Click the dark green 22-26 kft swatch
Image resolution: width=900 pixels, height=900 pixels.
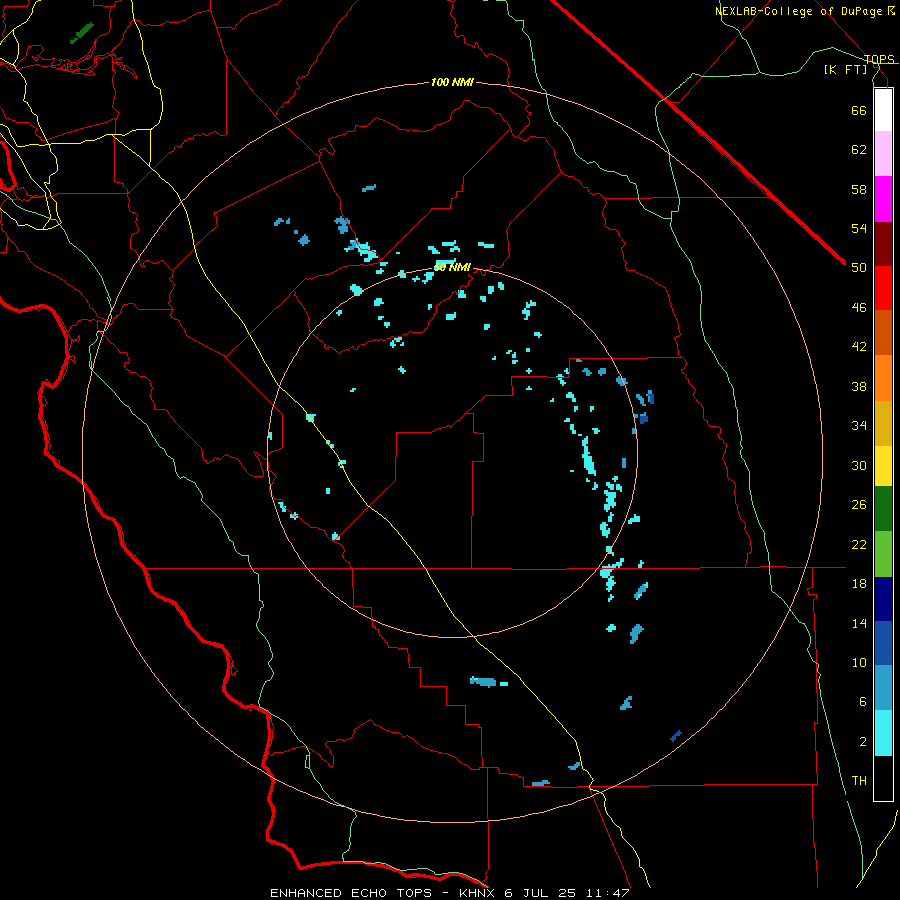point(883,509)
